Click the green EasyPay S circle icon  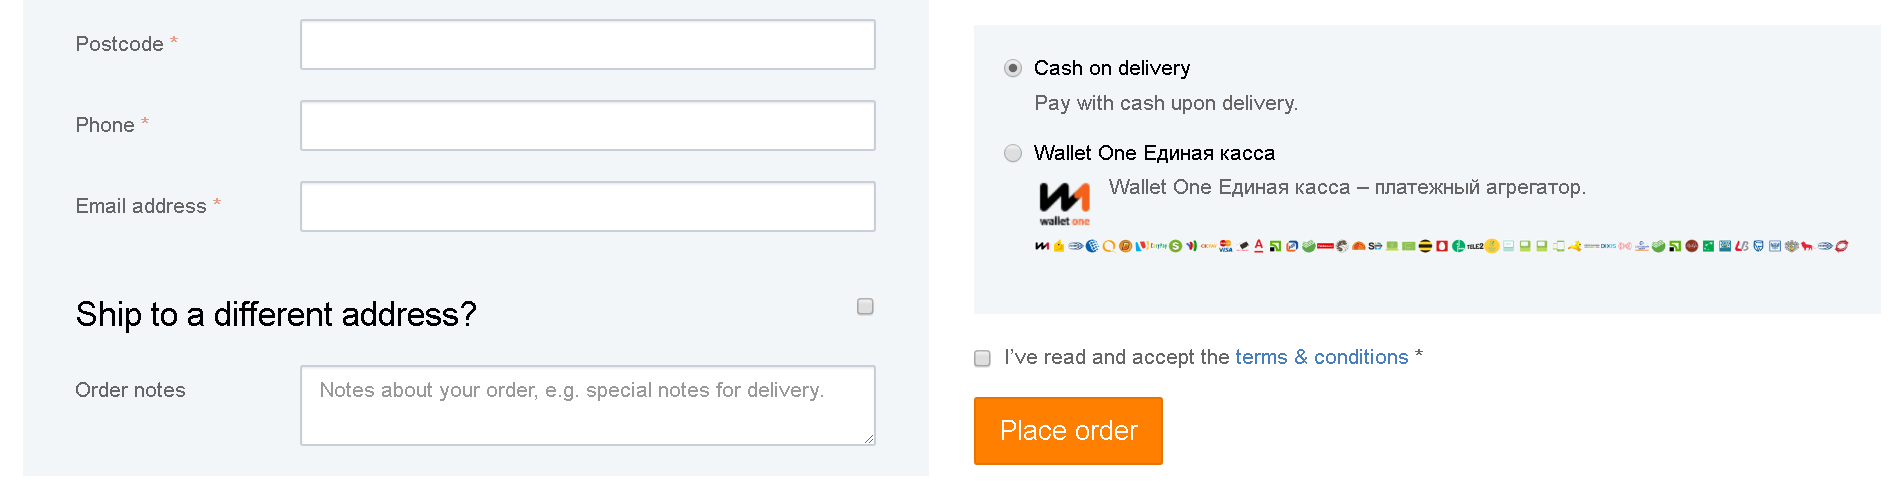1176,246
